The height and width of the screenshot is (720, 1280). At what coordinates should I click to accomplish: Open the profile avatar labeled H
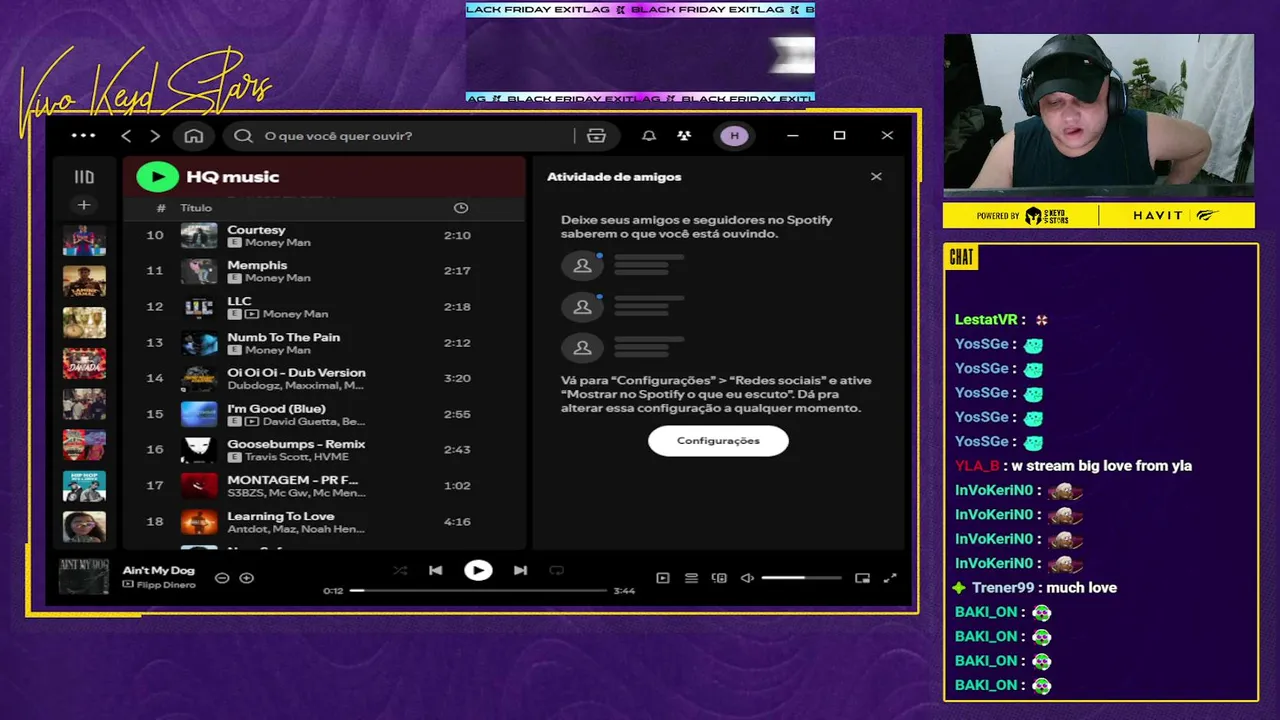coord(734,136)
